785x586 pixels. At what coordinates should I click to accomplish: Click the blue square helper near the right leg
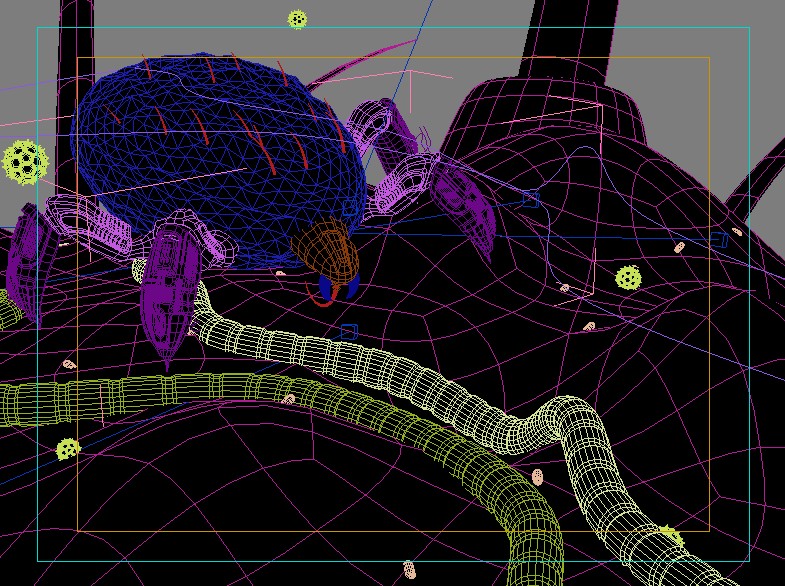(x=532, y=199)
